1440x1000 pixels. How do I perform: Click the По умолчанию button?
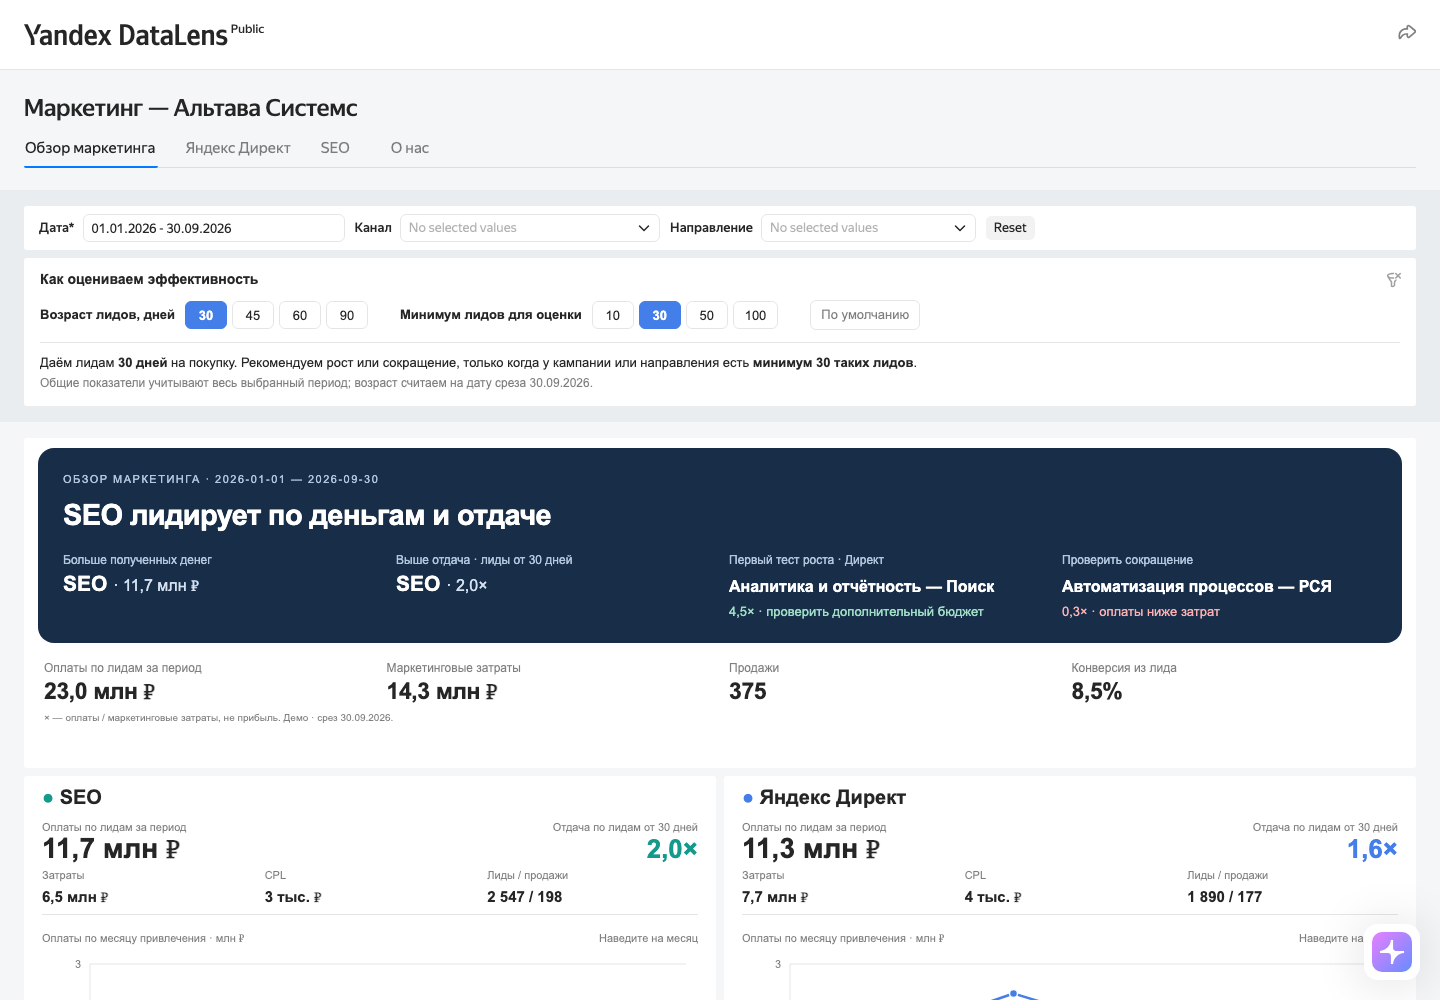pos(865,315)
